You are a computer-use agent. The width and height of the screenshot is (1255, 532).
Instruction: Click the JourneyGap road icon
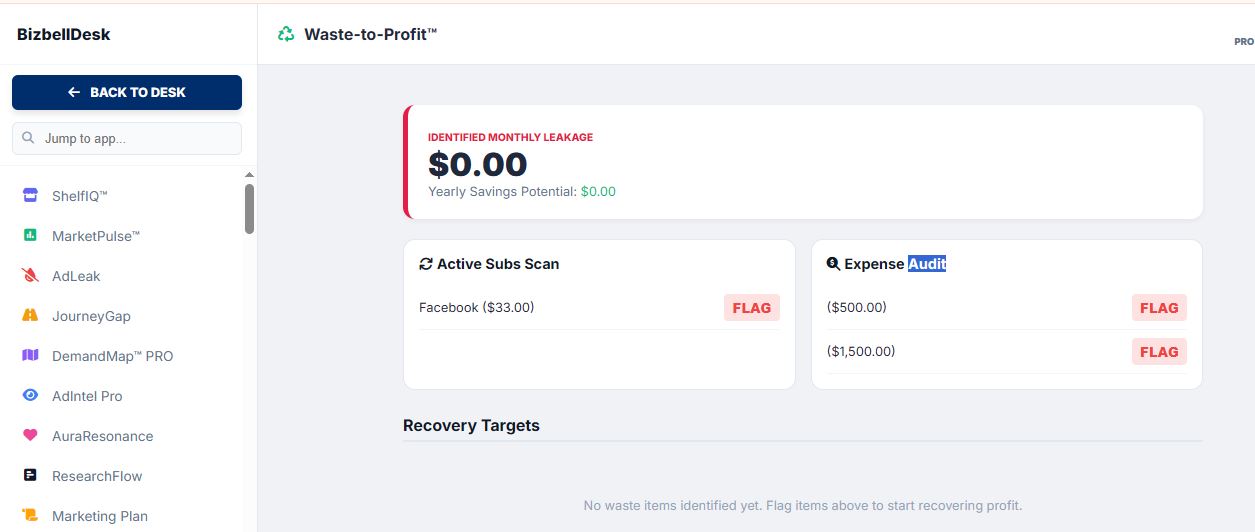(30, 316)
